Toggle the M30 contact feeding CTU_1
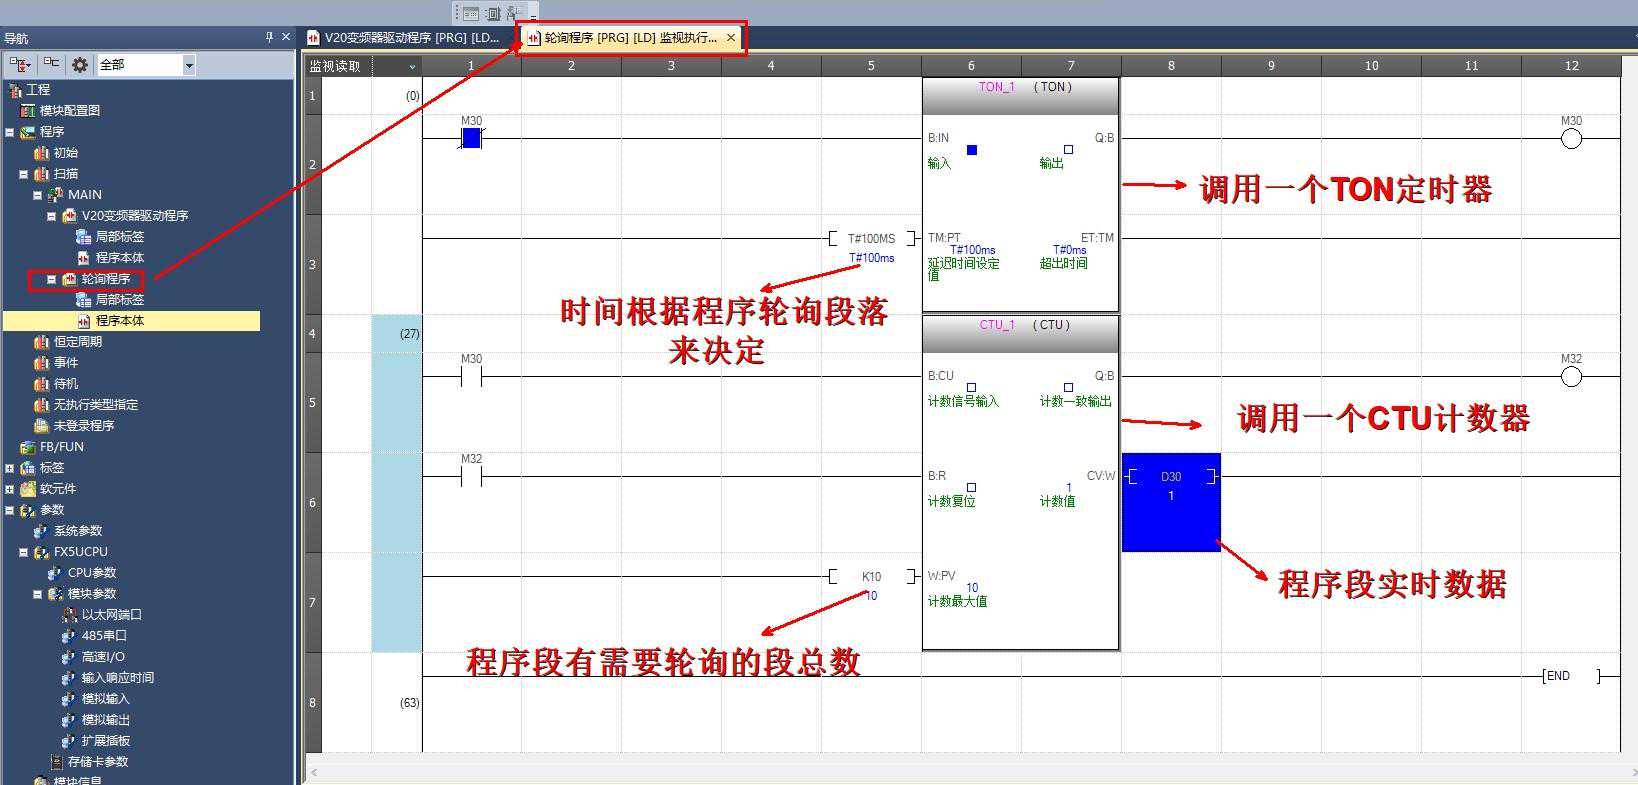 (471, 377)
